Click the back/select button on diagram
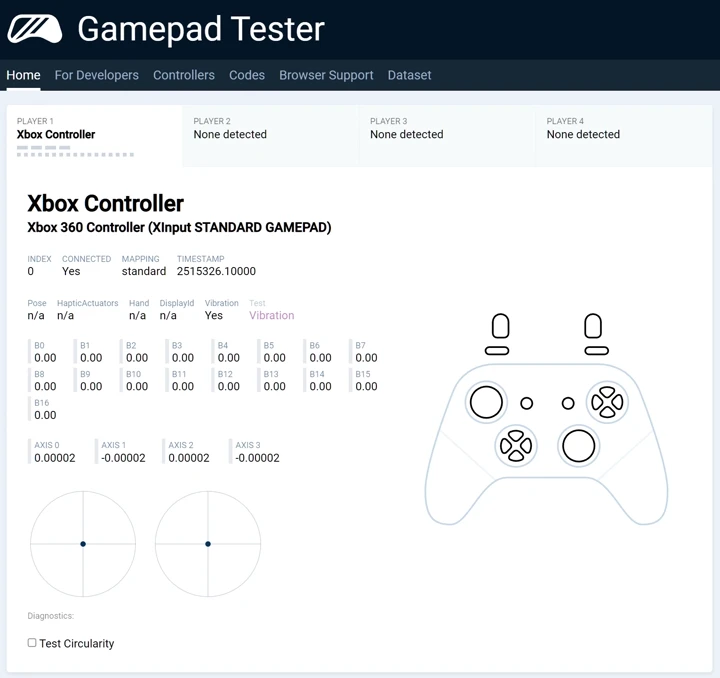Screen dimensions: 720x678 click(x=527, y=403)
